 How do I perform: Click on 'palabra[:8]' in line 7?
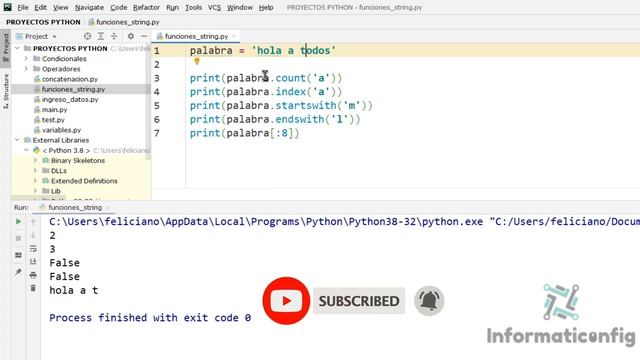260,133
